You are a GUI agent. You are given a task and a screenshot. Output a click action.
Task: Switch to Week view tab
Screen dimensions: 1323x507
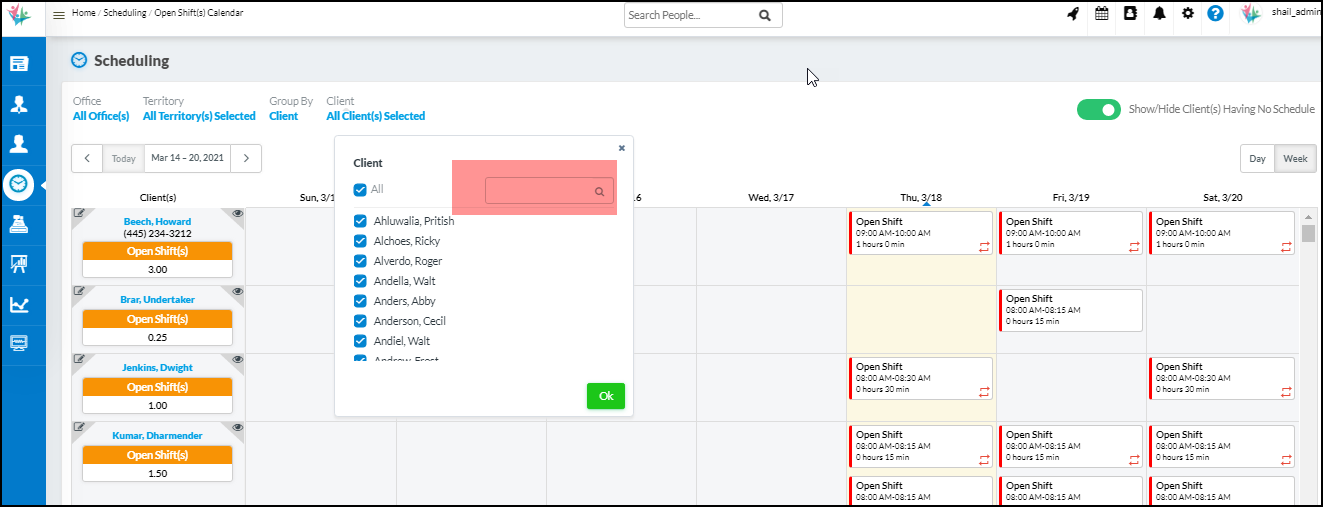[x=1295, y=159]
